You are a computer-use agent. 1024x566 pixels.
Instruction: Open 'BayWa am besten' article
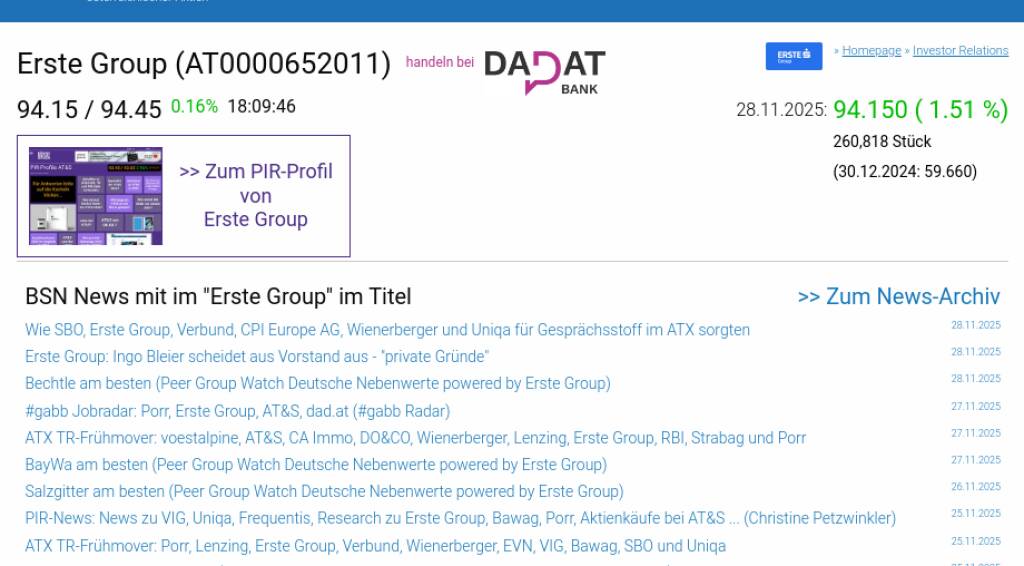[x=315, y=465]
